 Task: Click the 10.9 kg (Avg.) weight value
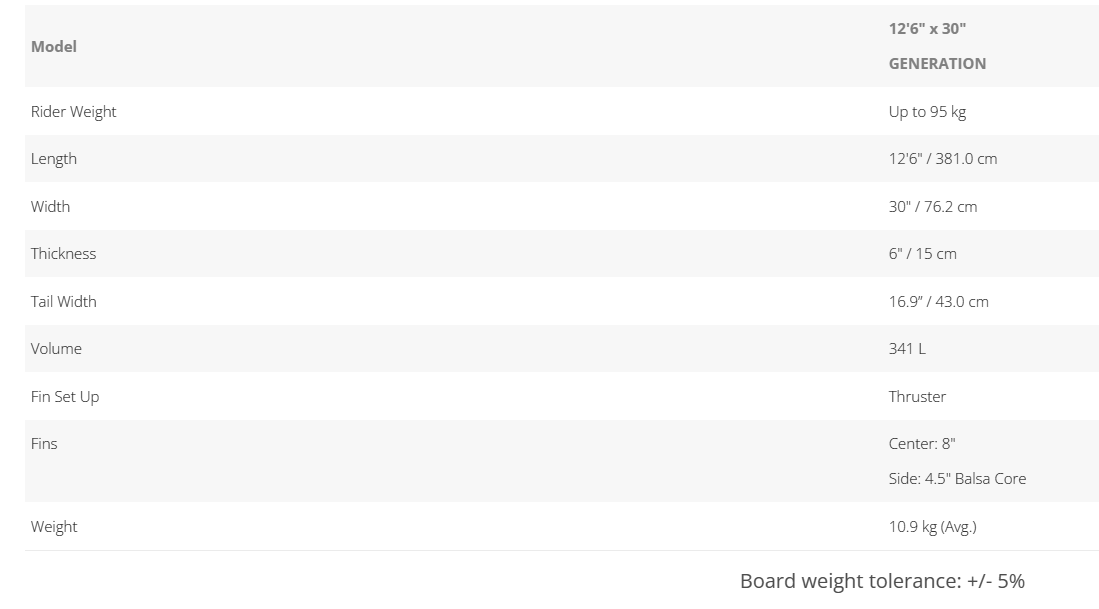click(932, 526)
